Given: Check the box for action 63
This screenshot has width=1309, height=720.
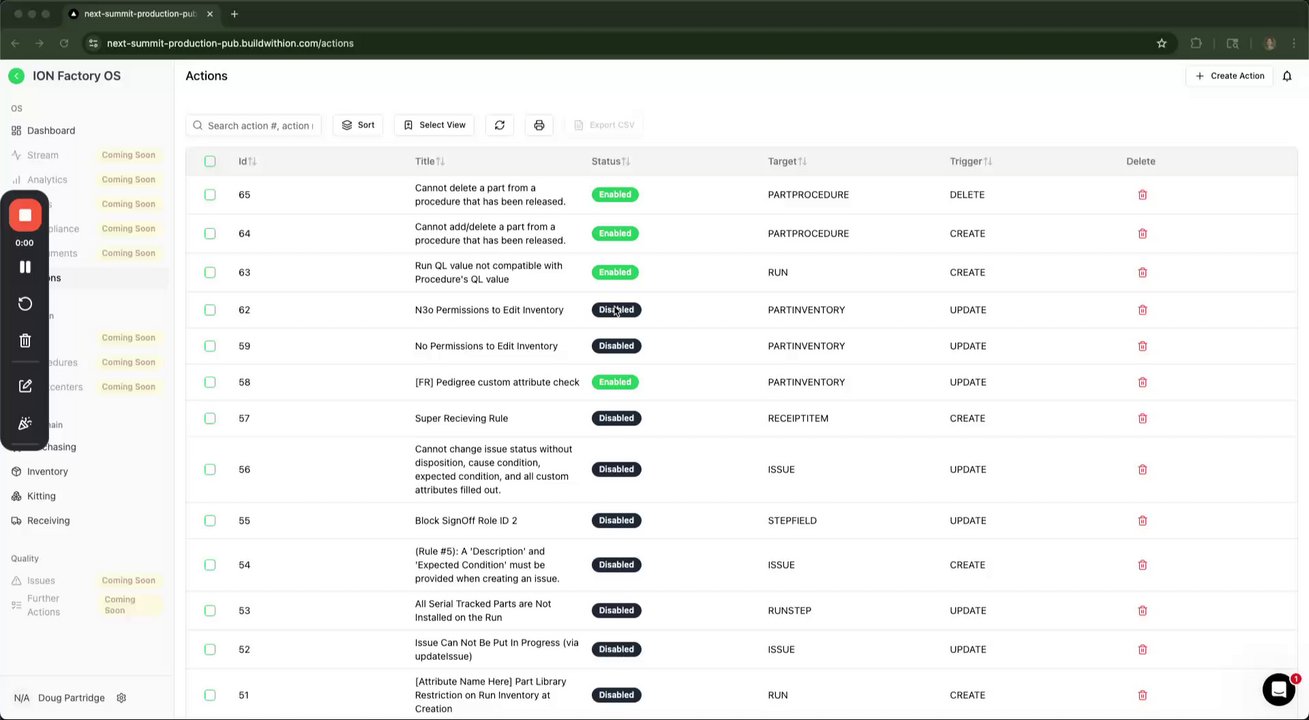Looking at the screenshot, I should [210, 272].
